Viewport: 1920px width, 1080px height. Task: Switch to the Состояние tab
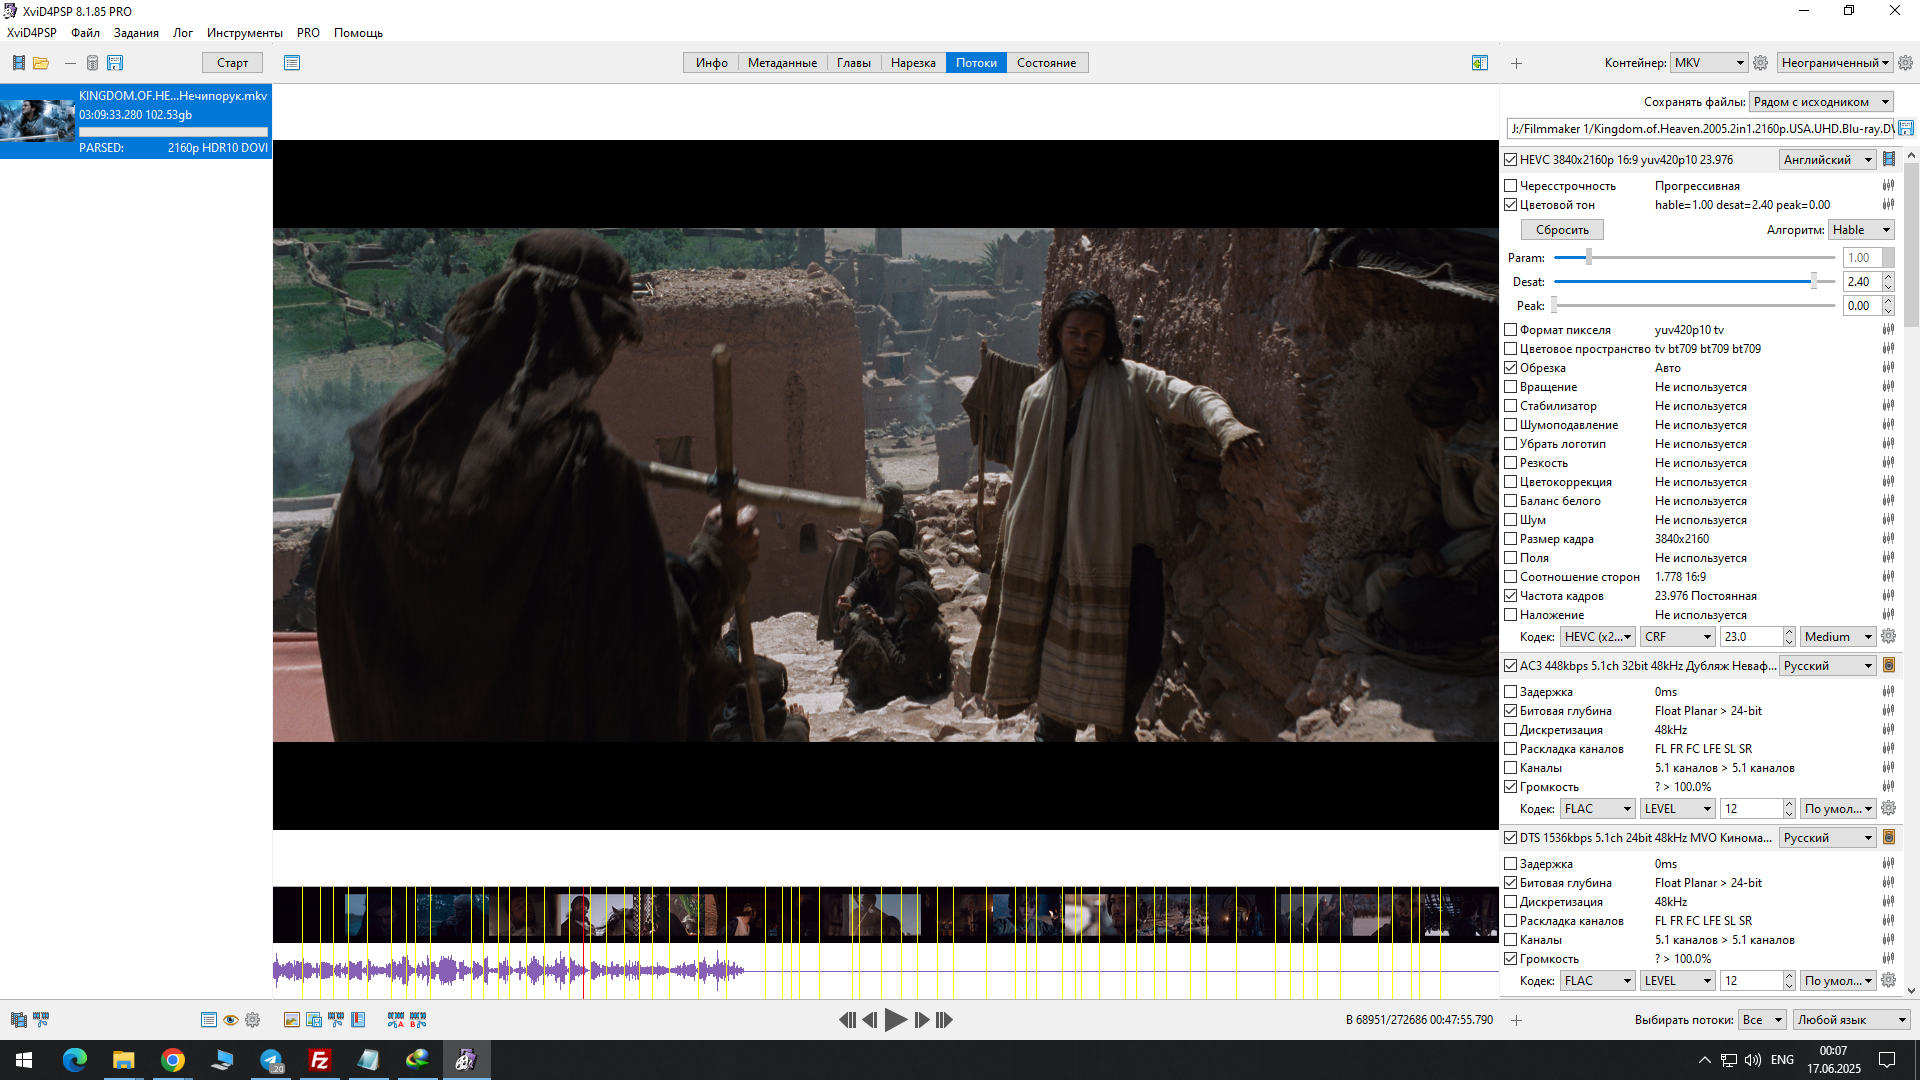(x=1047, y=63)
